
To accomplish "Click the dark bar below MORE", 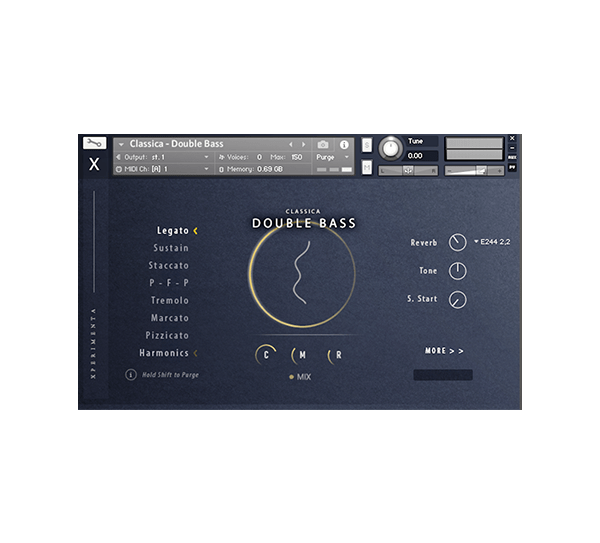I will pos(443,375).
